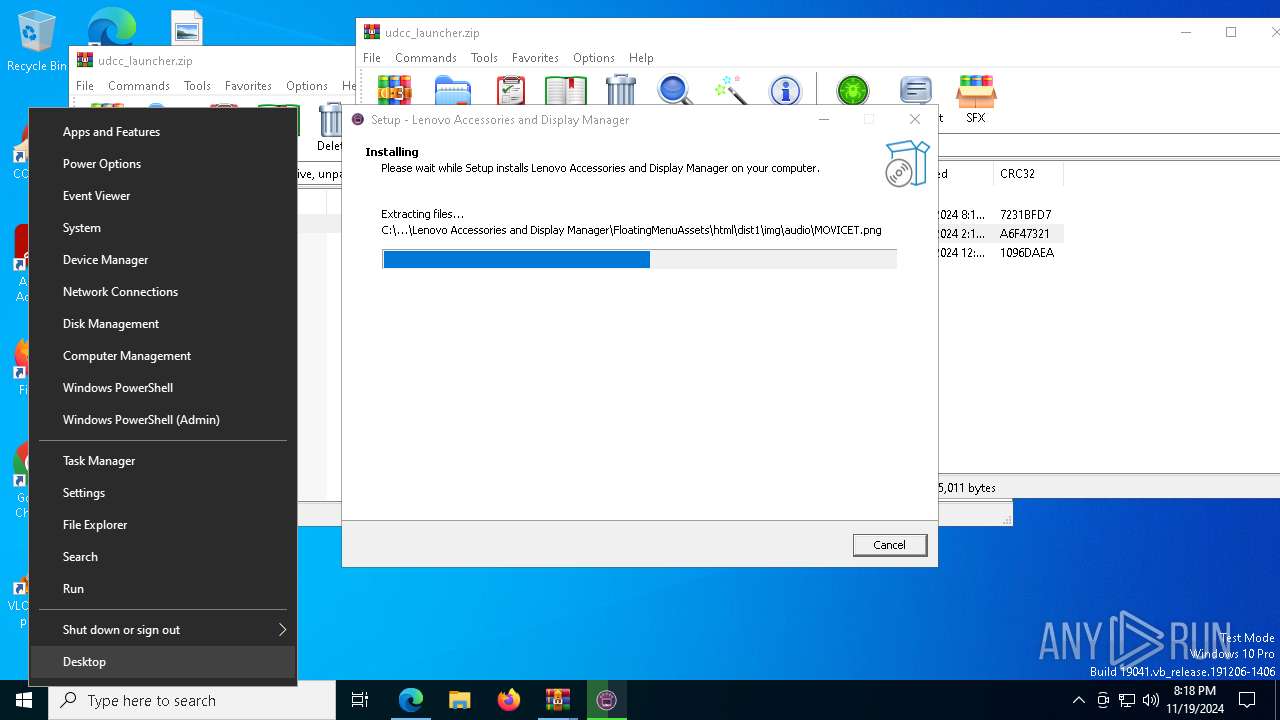Cancel the Lenovo setup installation
Screen dimensions: 1280x720
889,545
